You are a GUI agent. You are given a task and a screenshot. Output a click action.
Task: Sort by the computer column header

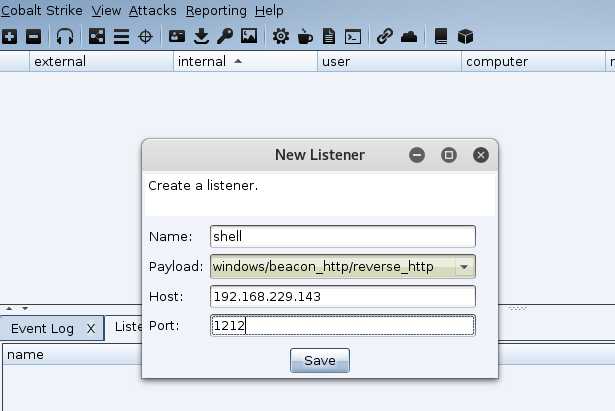(533, 62)
